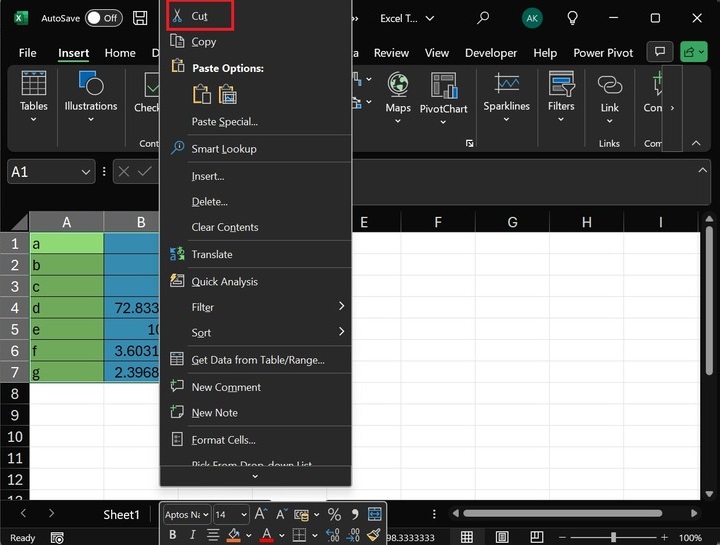Select Format Cells... menu entry
The image size is (720, 545).
point(223,440)
